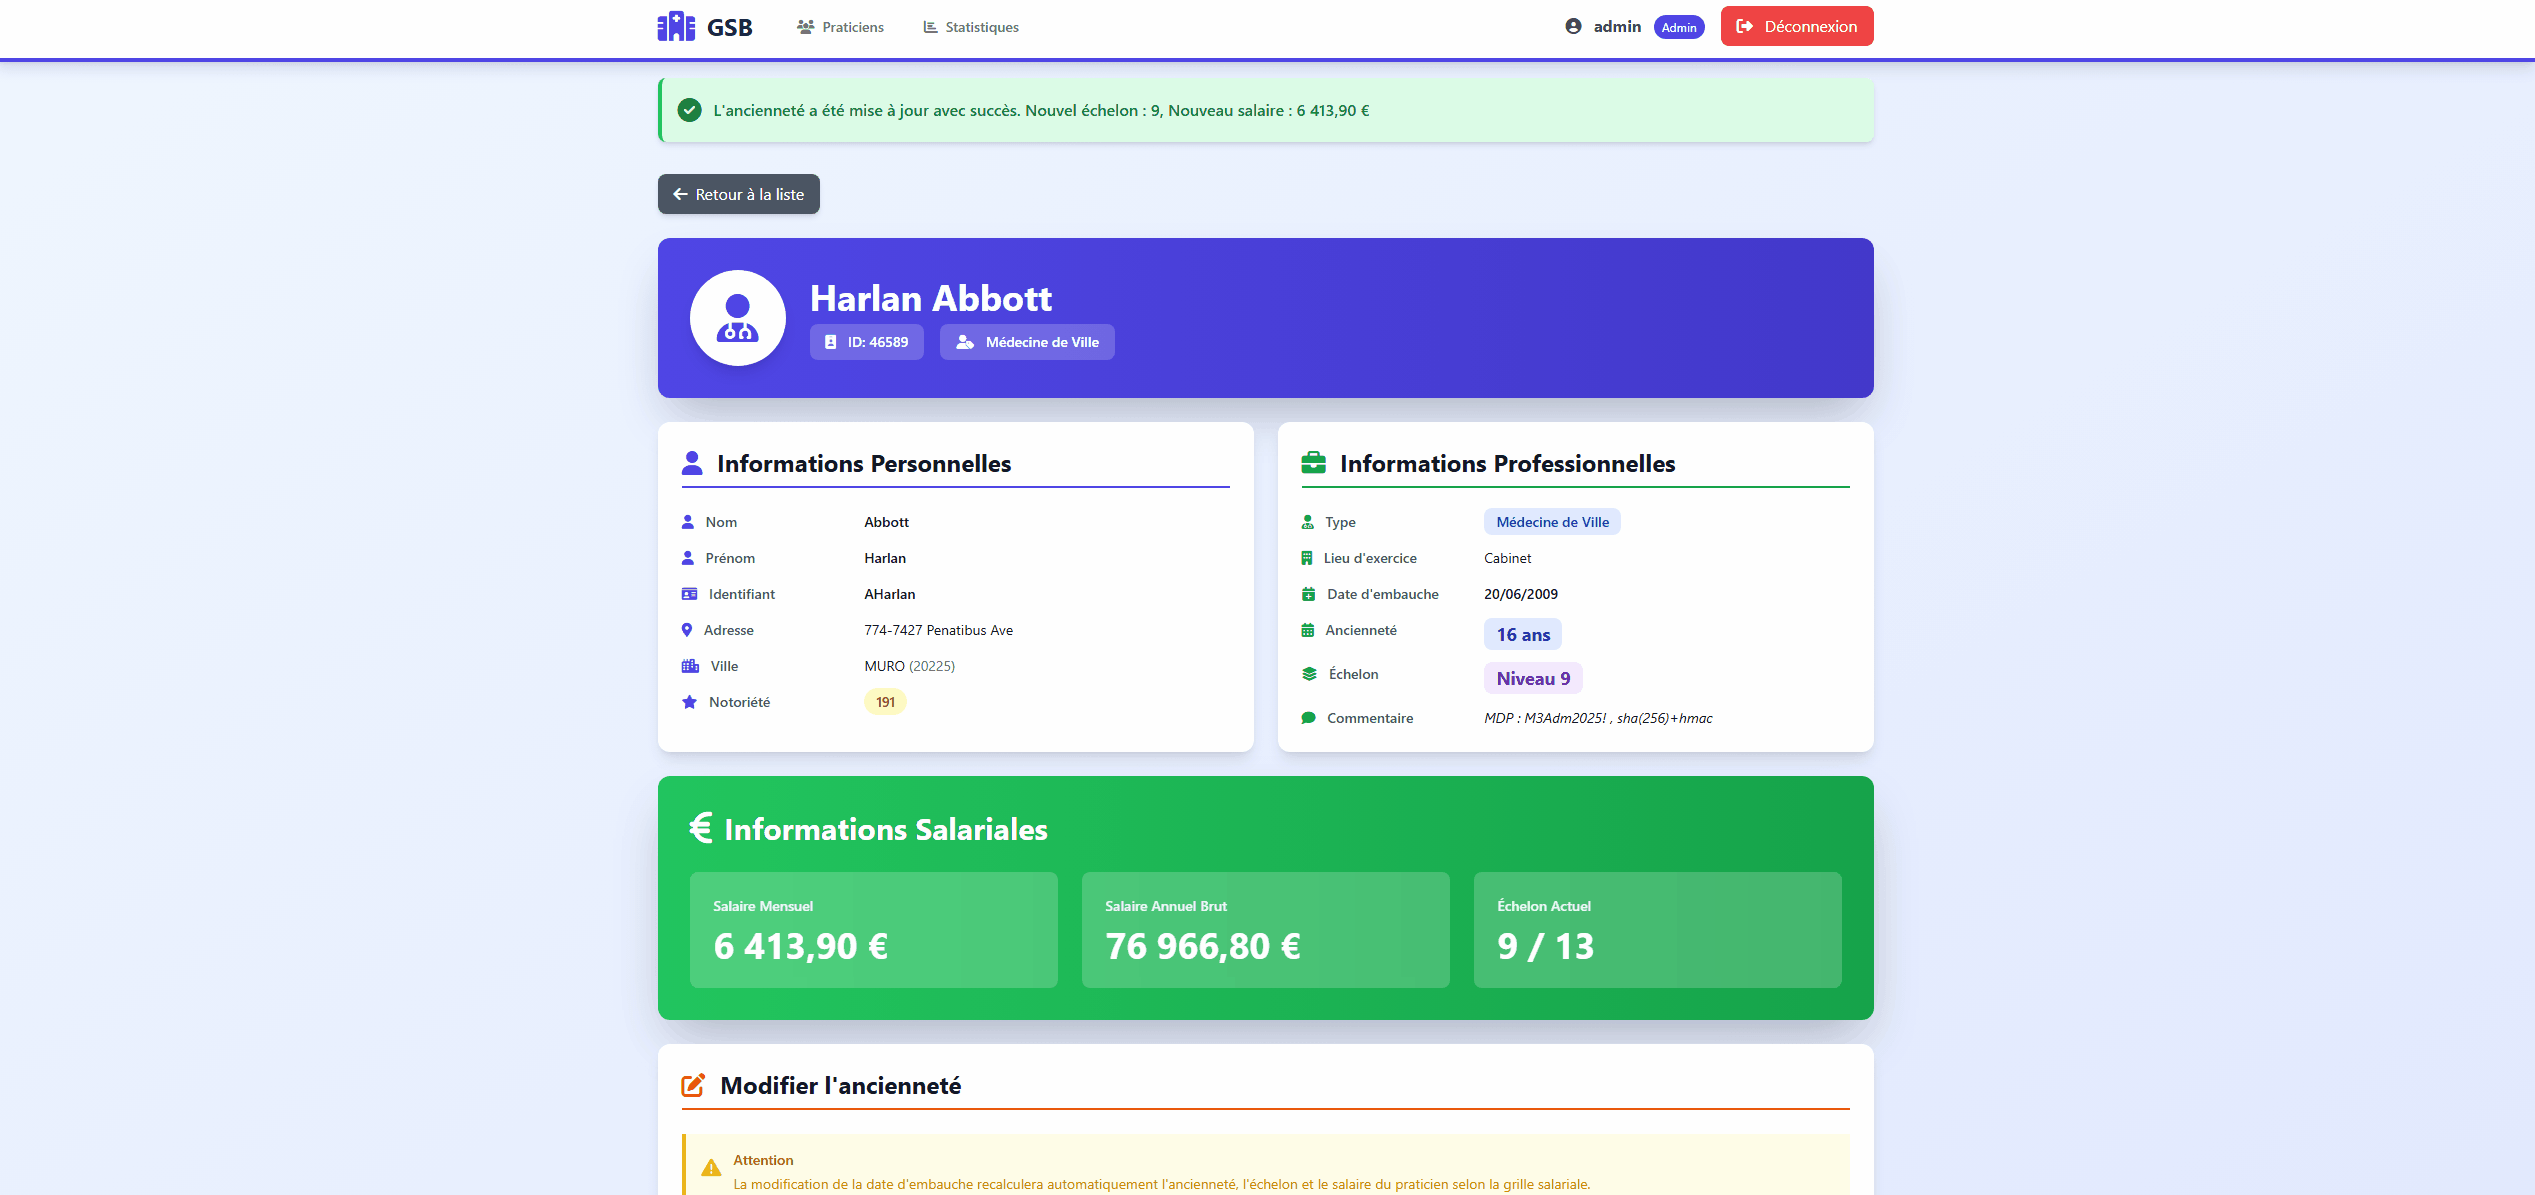Click the euro icon in Informations Salariales
Image resolution: width=2535 pixels, height=1195 pixels.
pos(701,828)
